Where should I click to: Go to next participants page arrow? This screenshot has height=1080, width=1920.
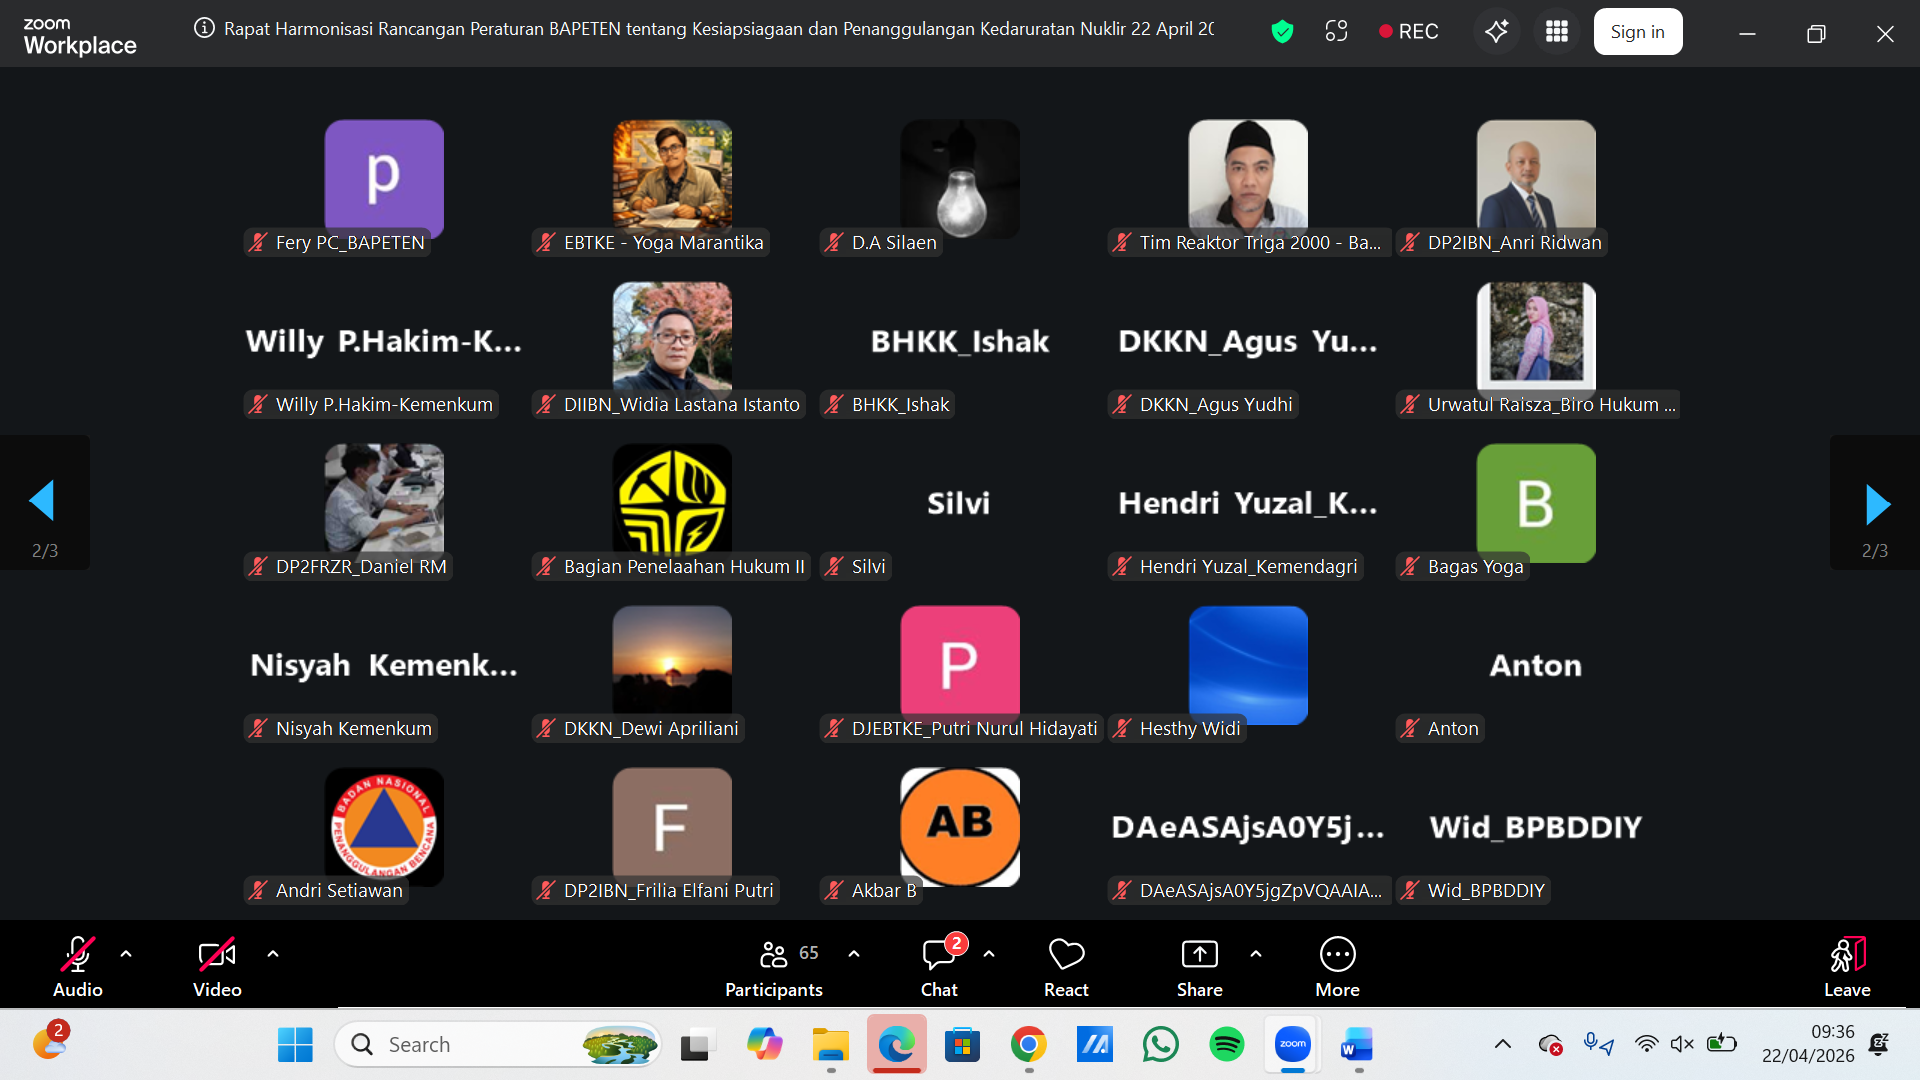tap(1876, 503)
